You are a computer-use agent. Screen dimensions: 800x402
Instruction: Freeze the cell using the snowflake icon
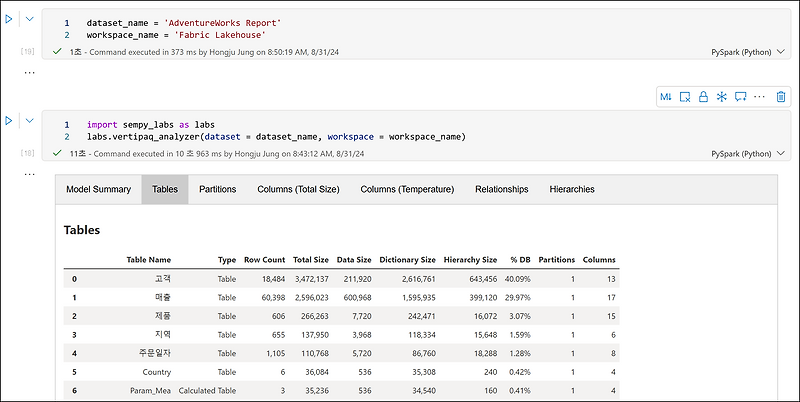(721, 97)
